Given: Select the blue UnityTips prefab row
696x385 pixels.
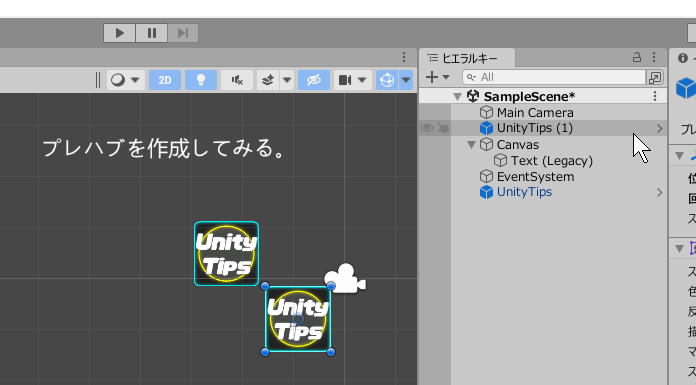Looking at the screenshot, I should 524,192.
